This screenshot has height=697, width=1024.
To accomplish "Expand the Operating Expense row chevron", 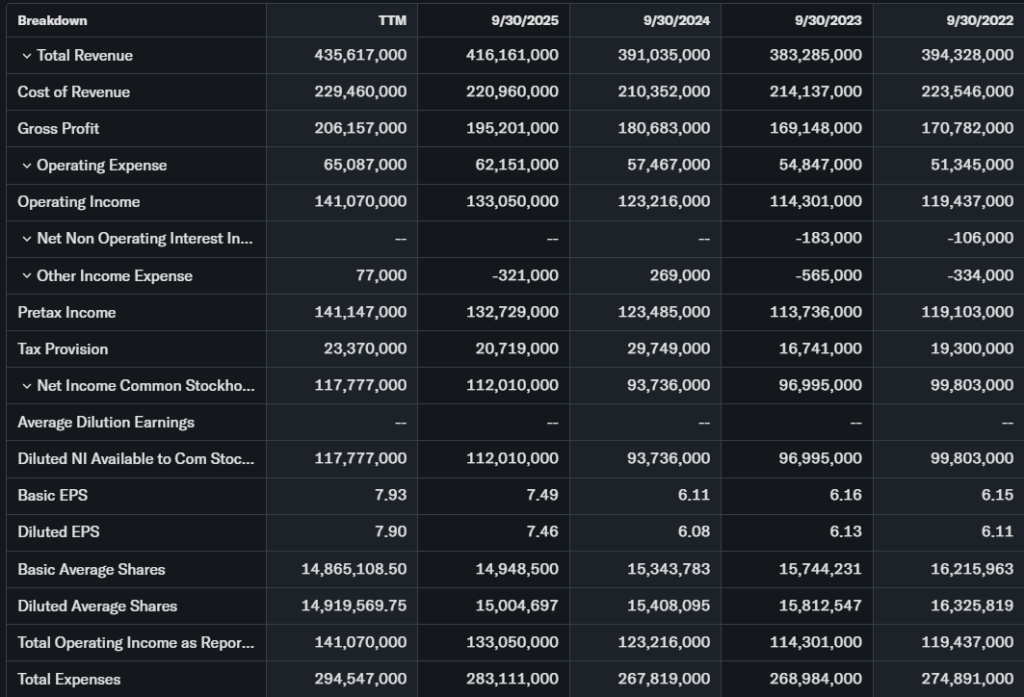I will coord(27,166).
